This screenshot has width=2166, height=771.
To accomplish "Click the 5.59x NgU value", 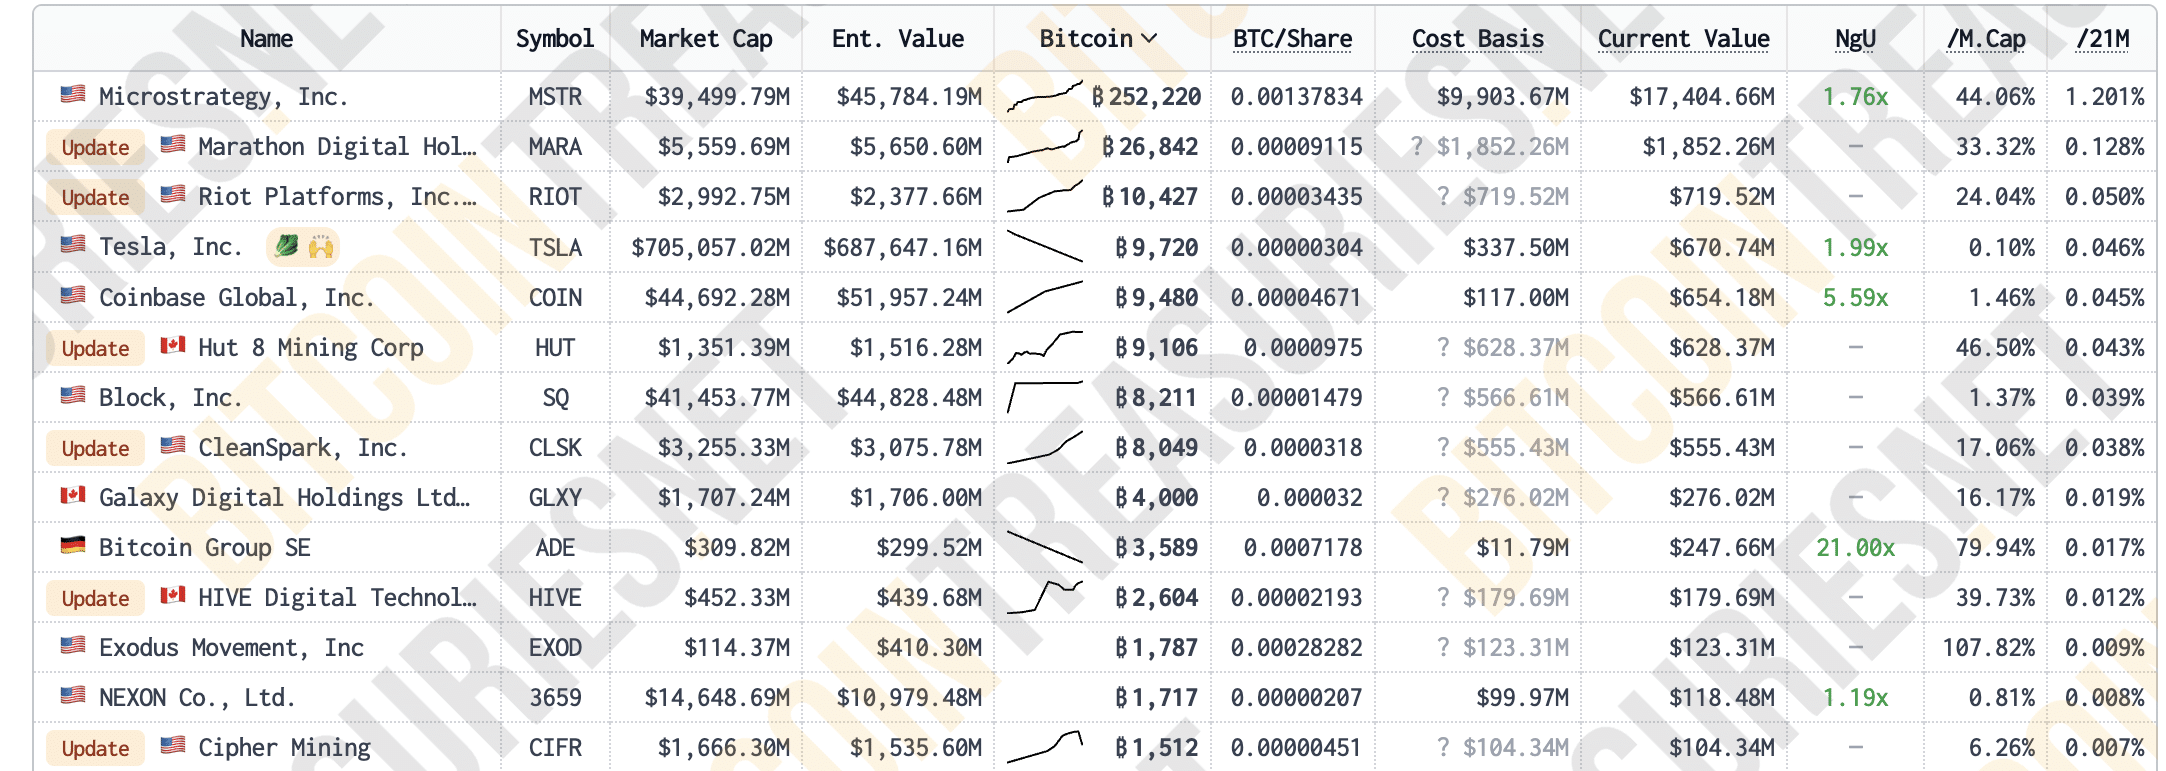I will coord(1856,297).
